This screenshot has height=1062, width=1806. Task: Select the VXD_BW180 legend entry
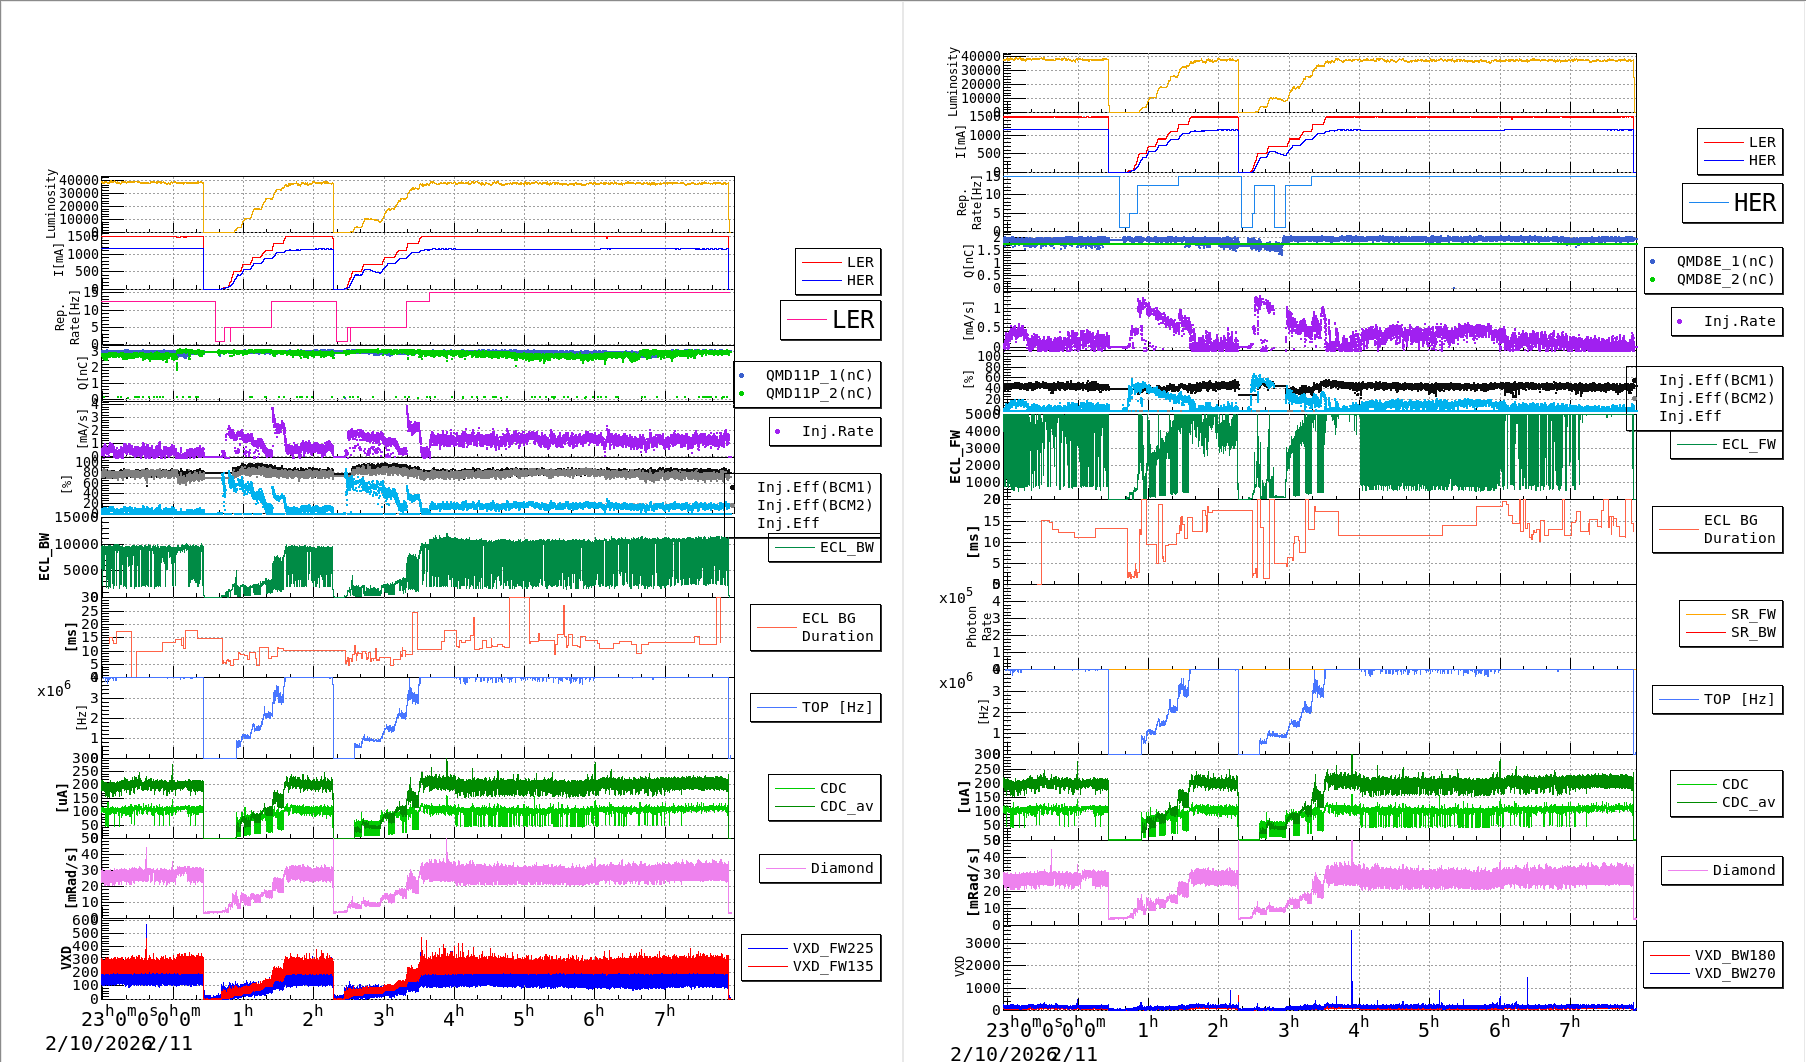coord(1713,955)
